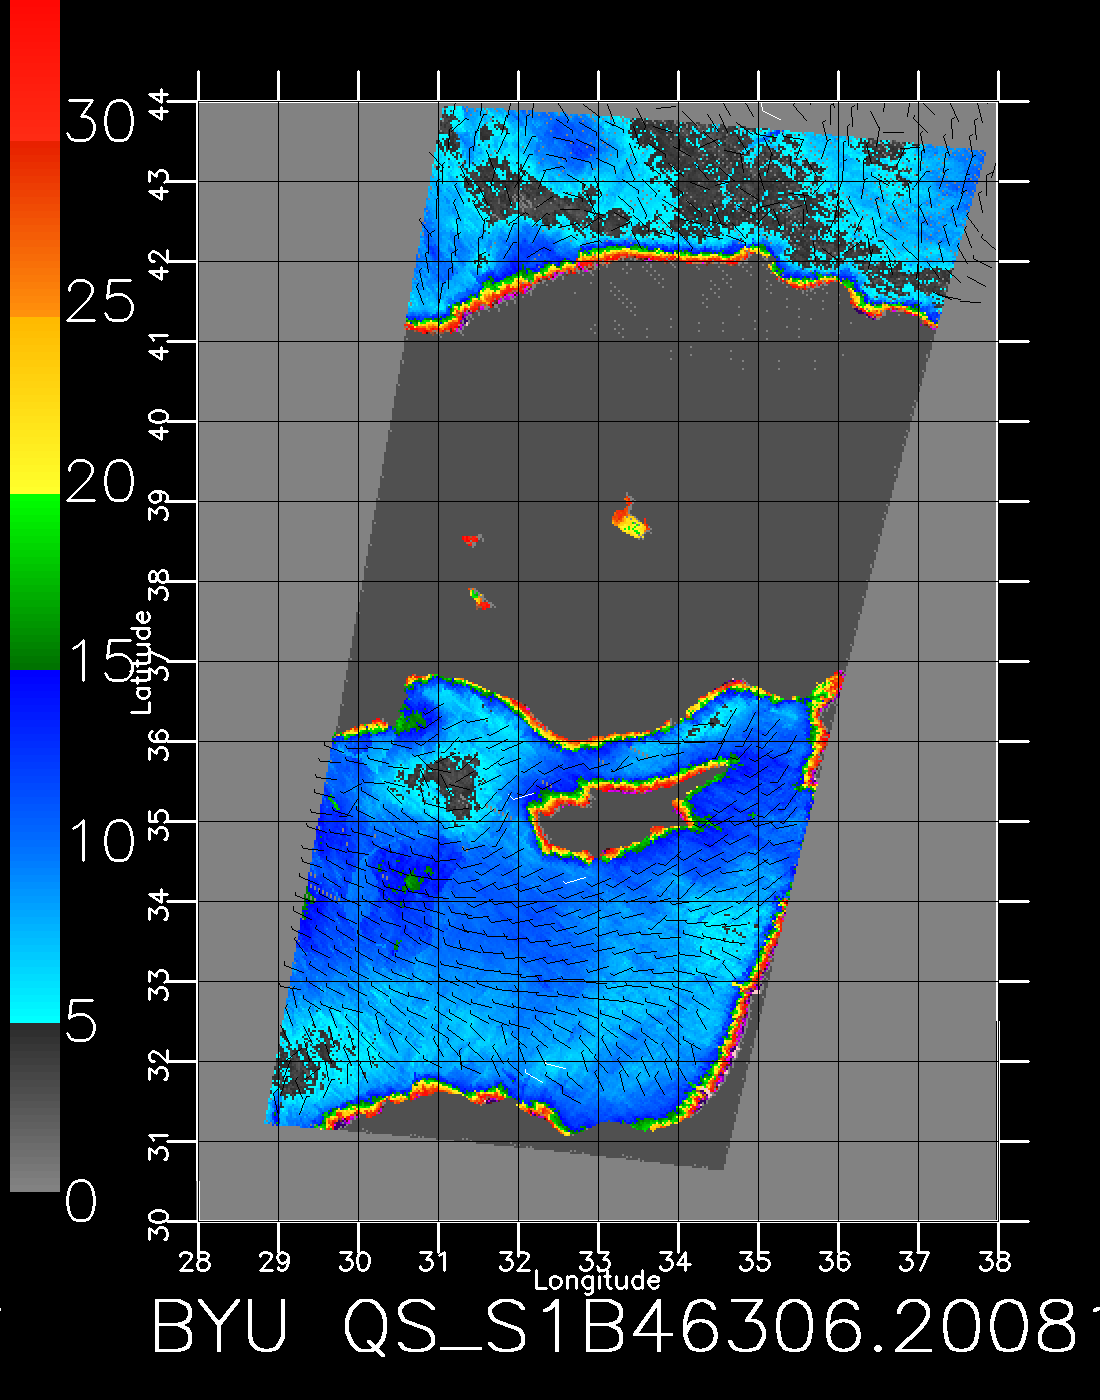Screen dimensions: 1100x1400
Task: Click the colorbar scale label "25"
Action: [x=100, y=300]
